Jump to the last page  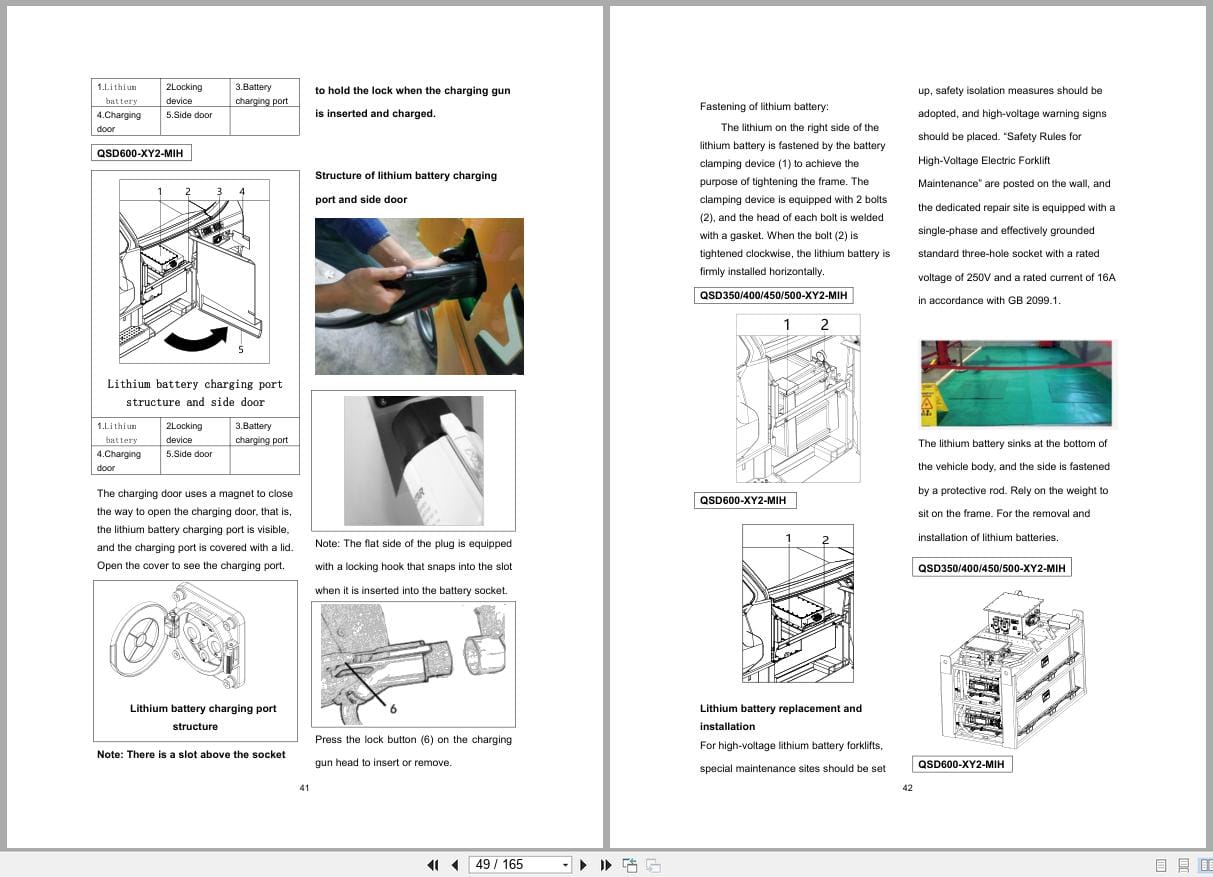605,865
